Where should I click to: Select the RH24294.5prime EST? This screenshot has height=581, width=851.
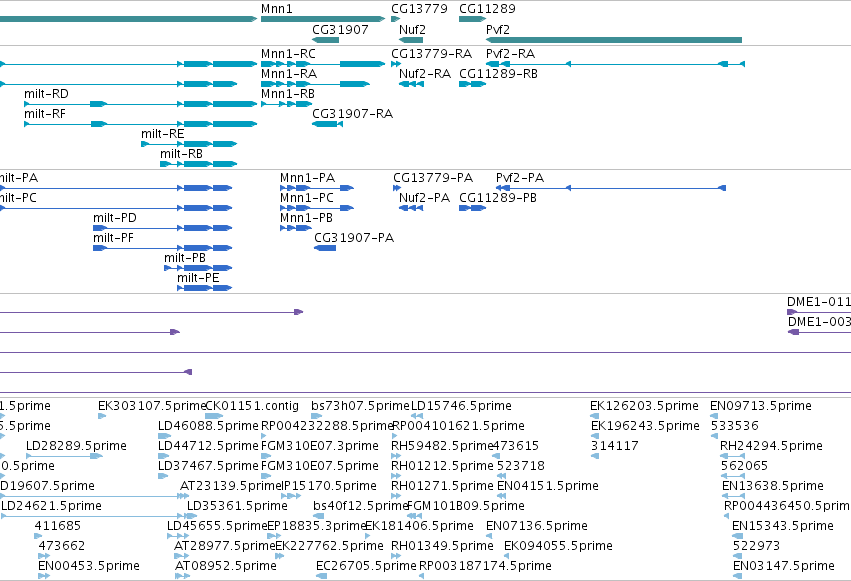tap(733, 456)
